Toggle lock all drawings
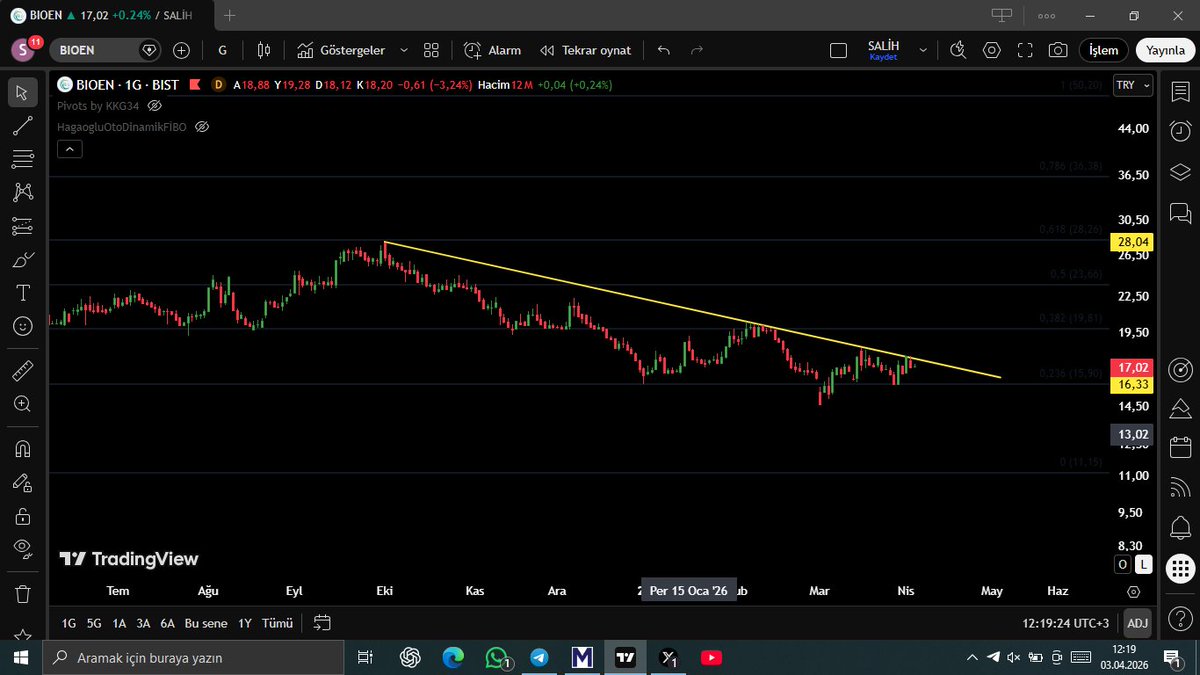The image size is (1200, 675). point(22,516)
